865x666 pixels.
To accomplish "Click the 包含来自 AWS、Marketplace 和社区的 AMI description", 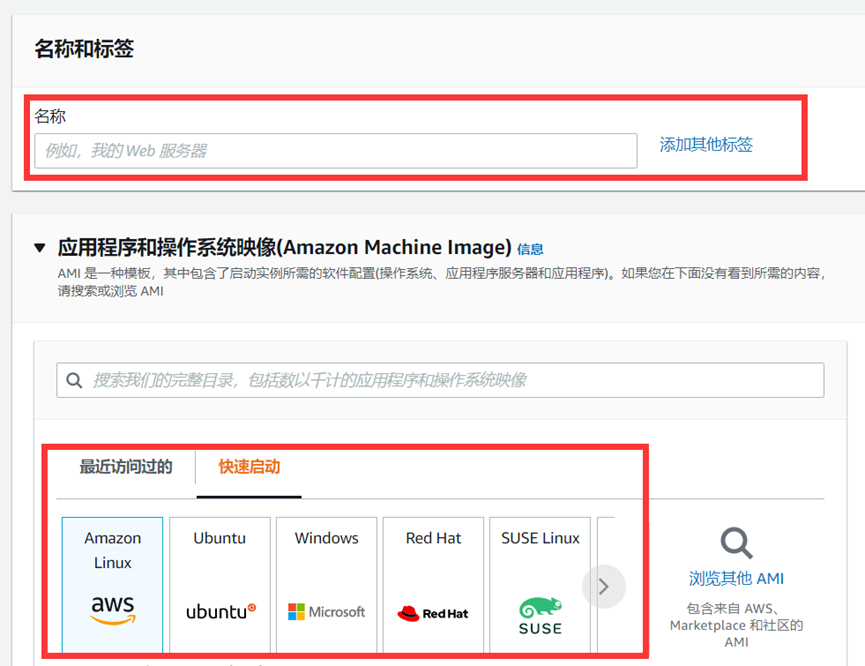I will (736, 625).
